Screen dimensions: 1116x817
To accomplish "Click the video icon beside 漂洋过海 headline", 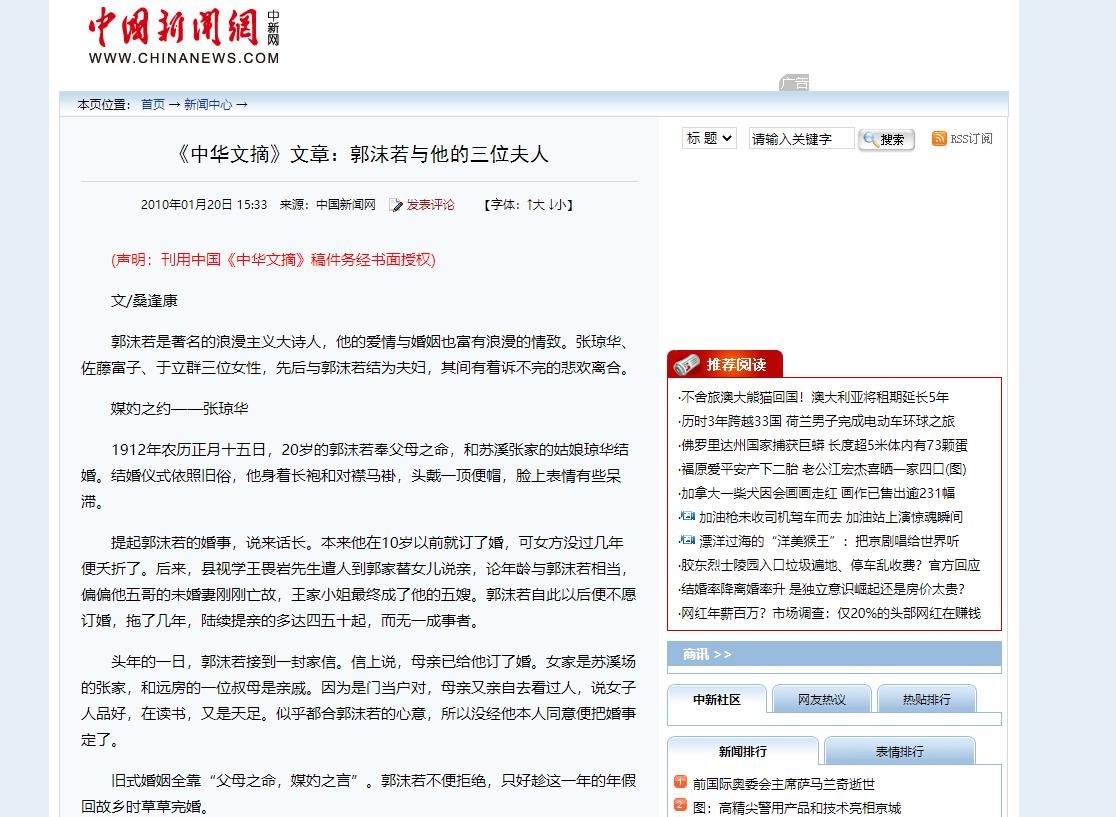I will pos(687,540).
